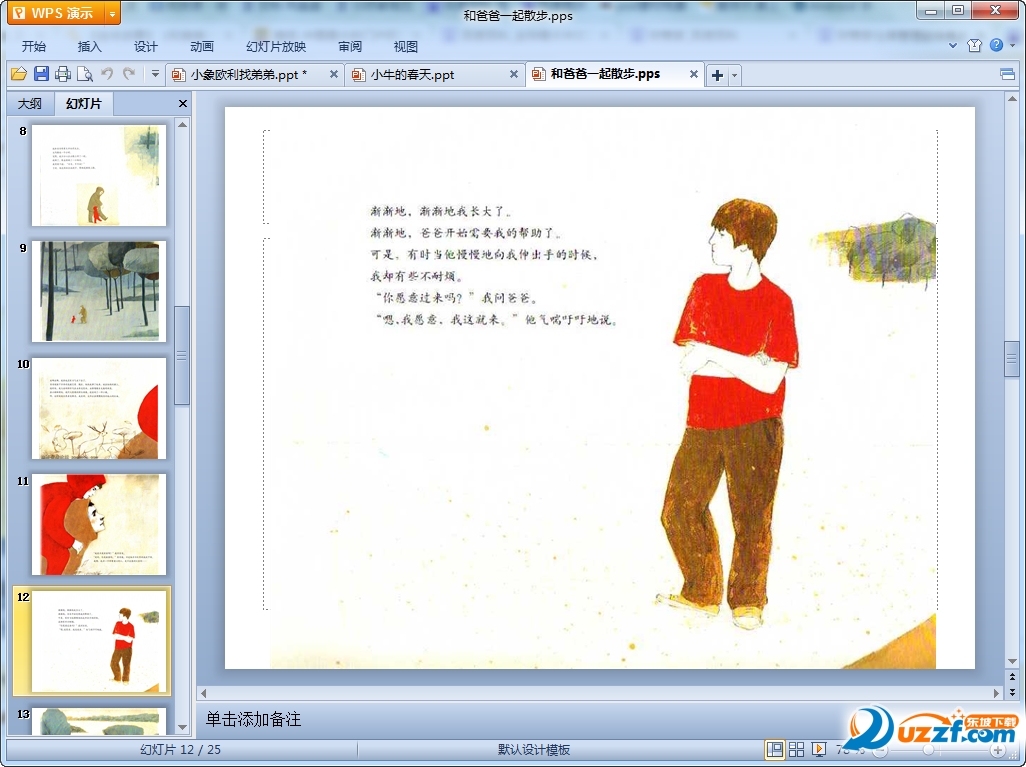The height and width of the screenshot is (767, 1026).
Task: Select the 幻灯片 panel tab
Action: (84, 103)
